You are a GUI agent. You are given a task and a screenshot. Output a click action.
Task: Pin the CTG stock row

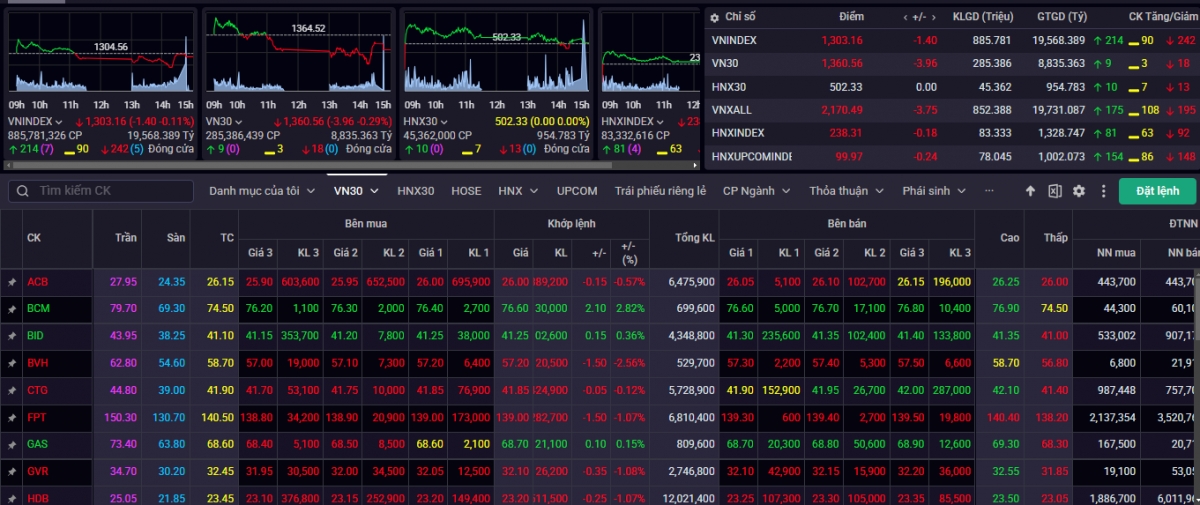tap(12, 391)
